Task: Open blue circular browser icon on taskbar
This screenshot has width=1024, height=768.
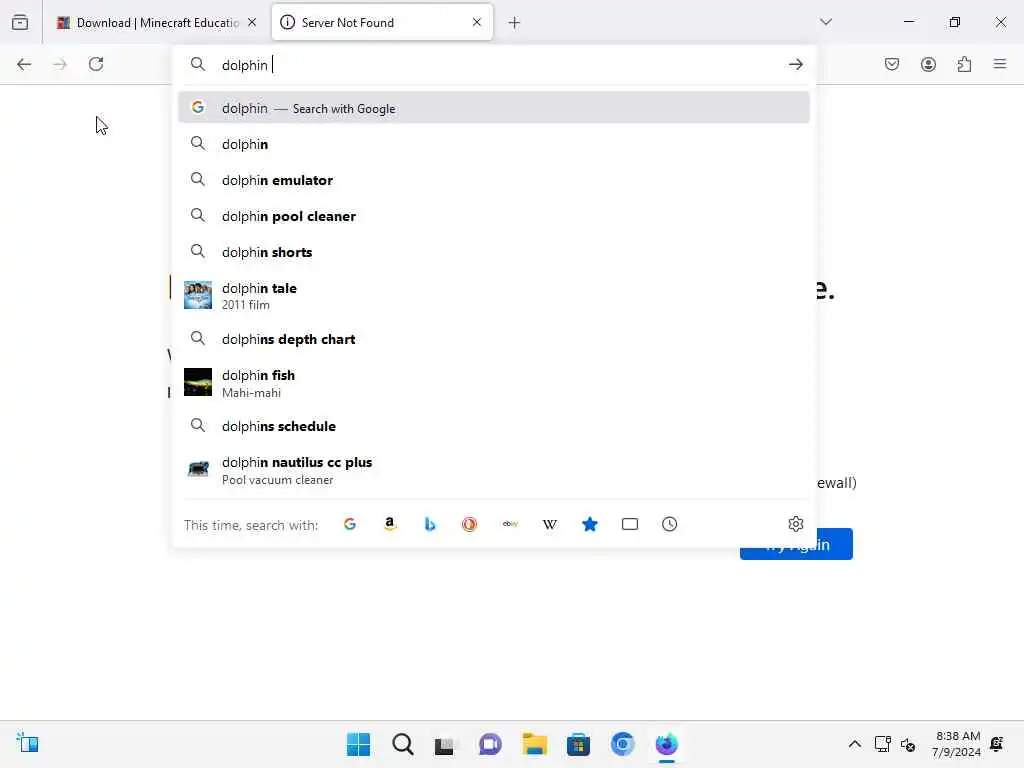Action: point(622,744)
